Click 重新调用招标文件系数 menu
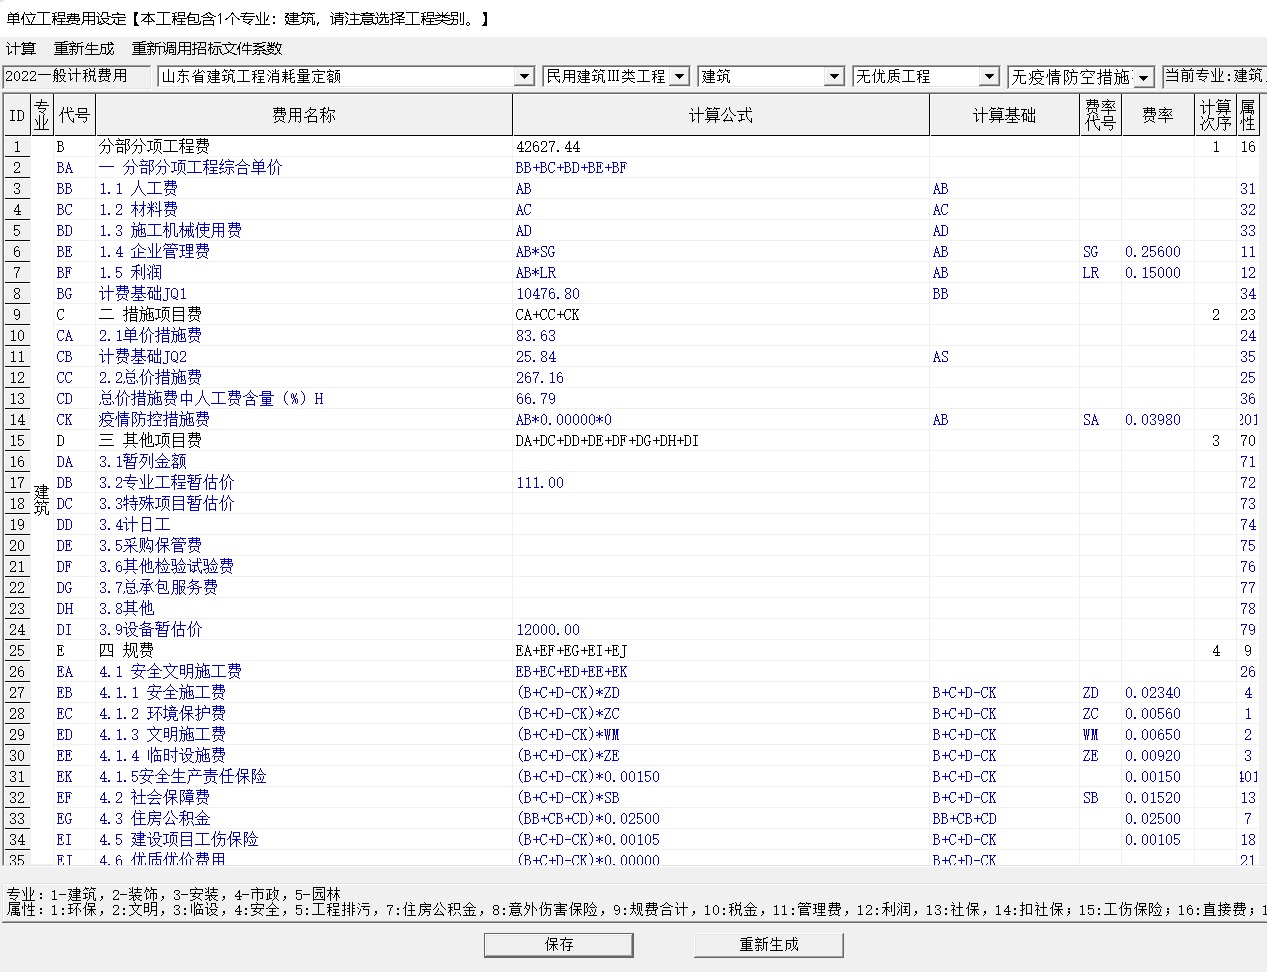Image resolution: width=1267 pixels, height=972 pixels. (207, 48)
